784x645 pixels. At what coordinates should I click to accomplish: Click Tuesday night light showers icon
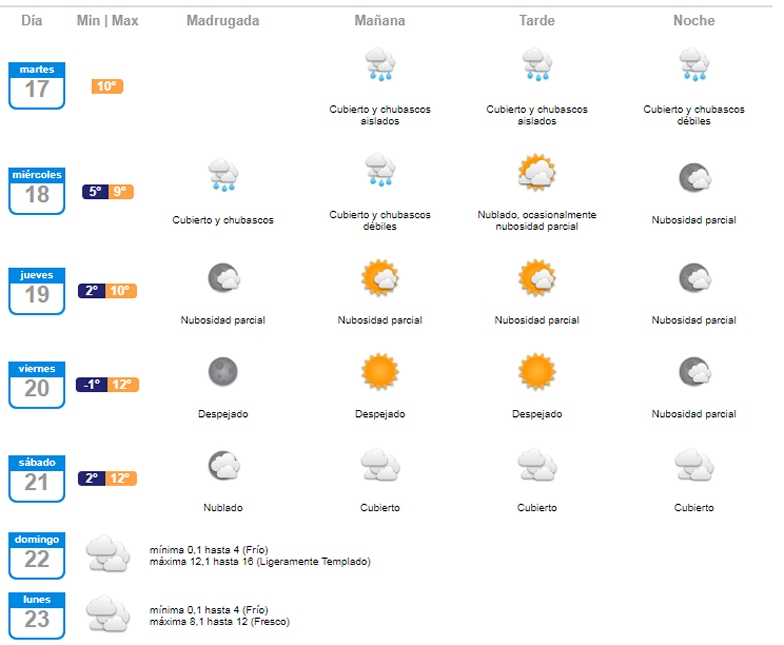[693, 66]
